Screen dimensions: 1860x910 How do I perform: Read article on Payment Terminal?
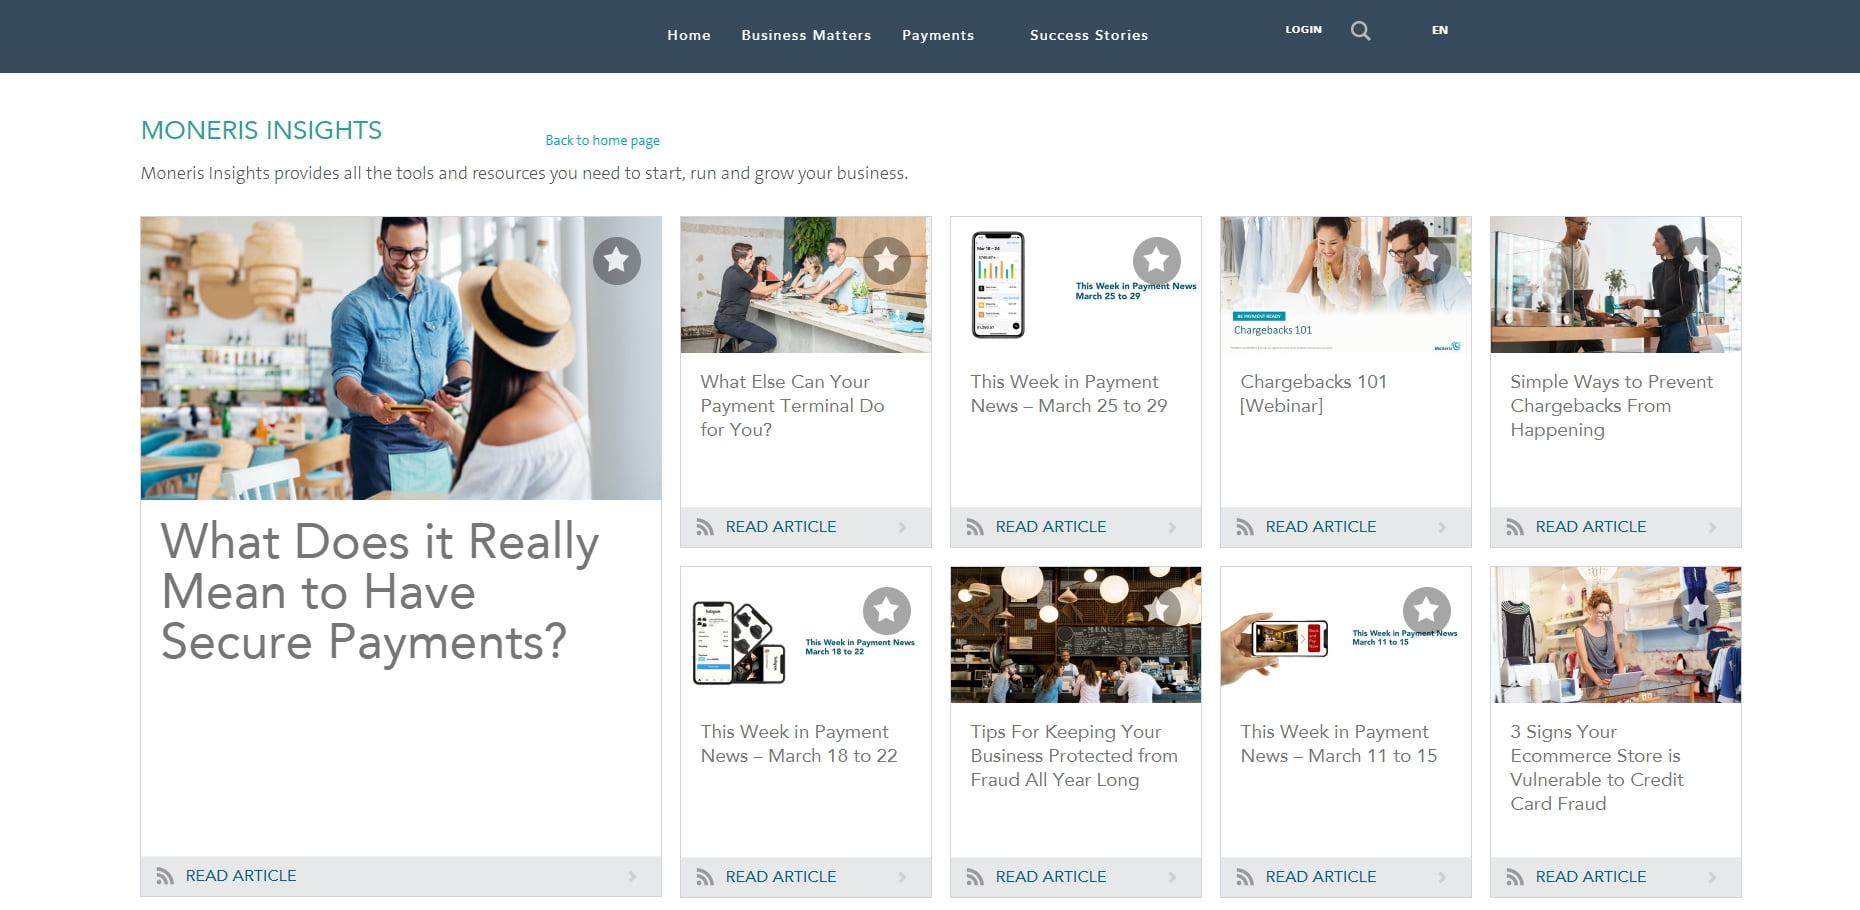point(781,527)
